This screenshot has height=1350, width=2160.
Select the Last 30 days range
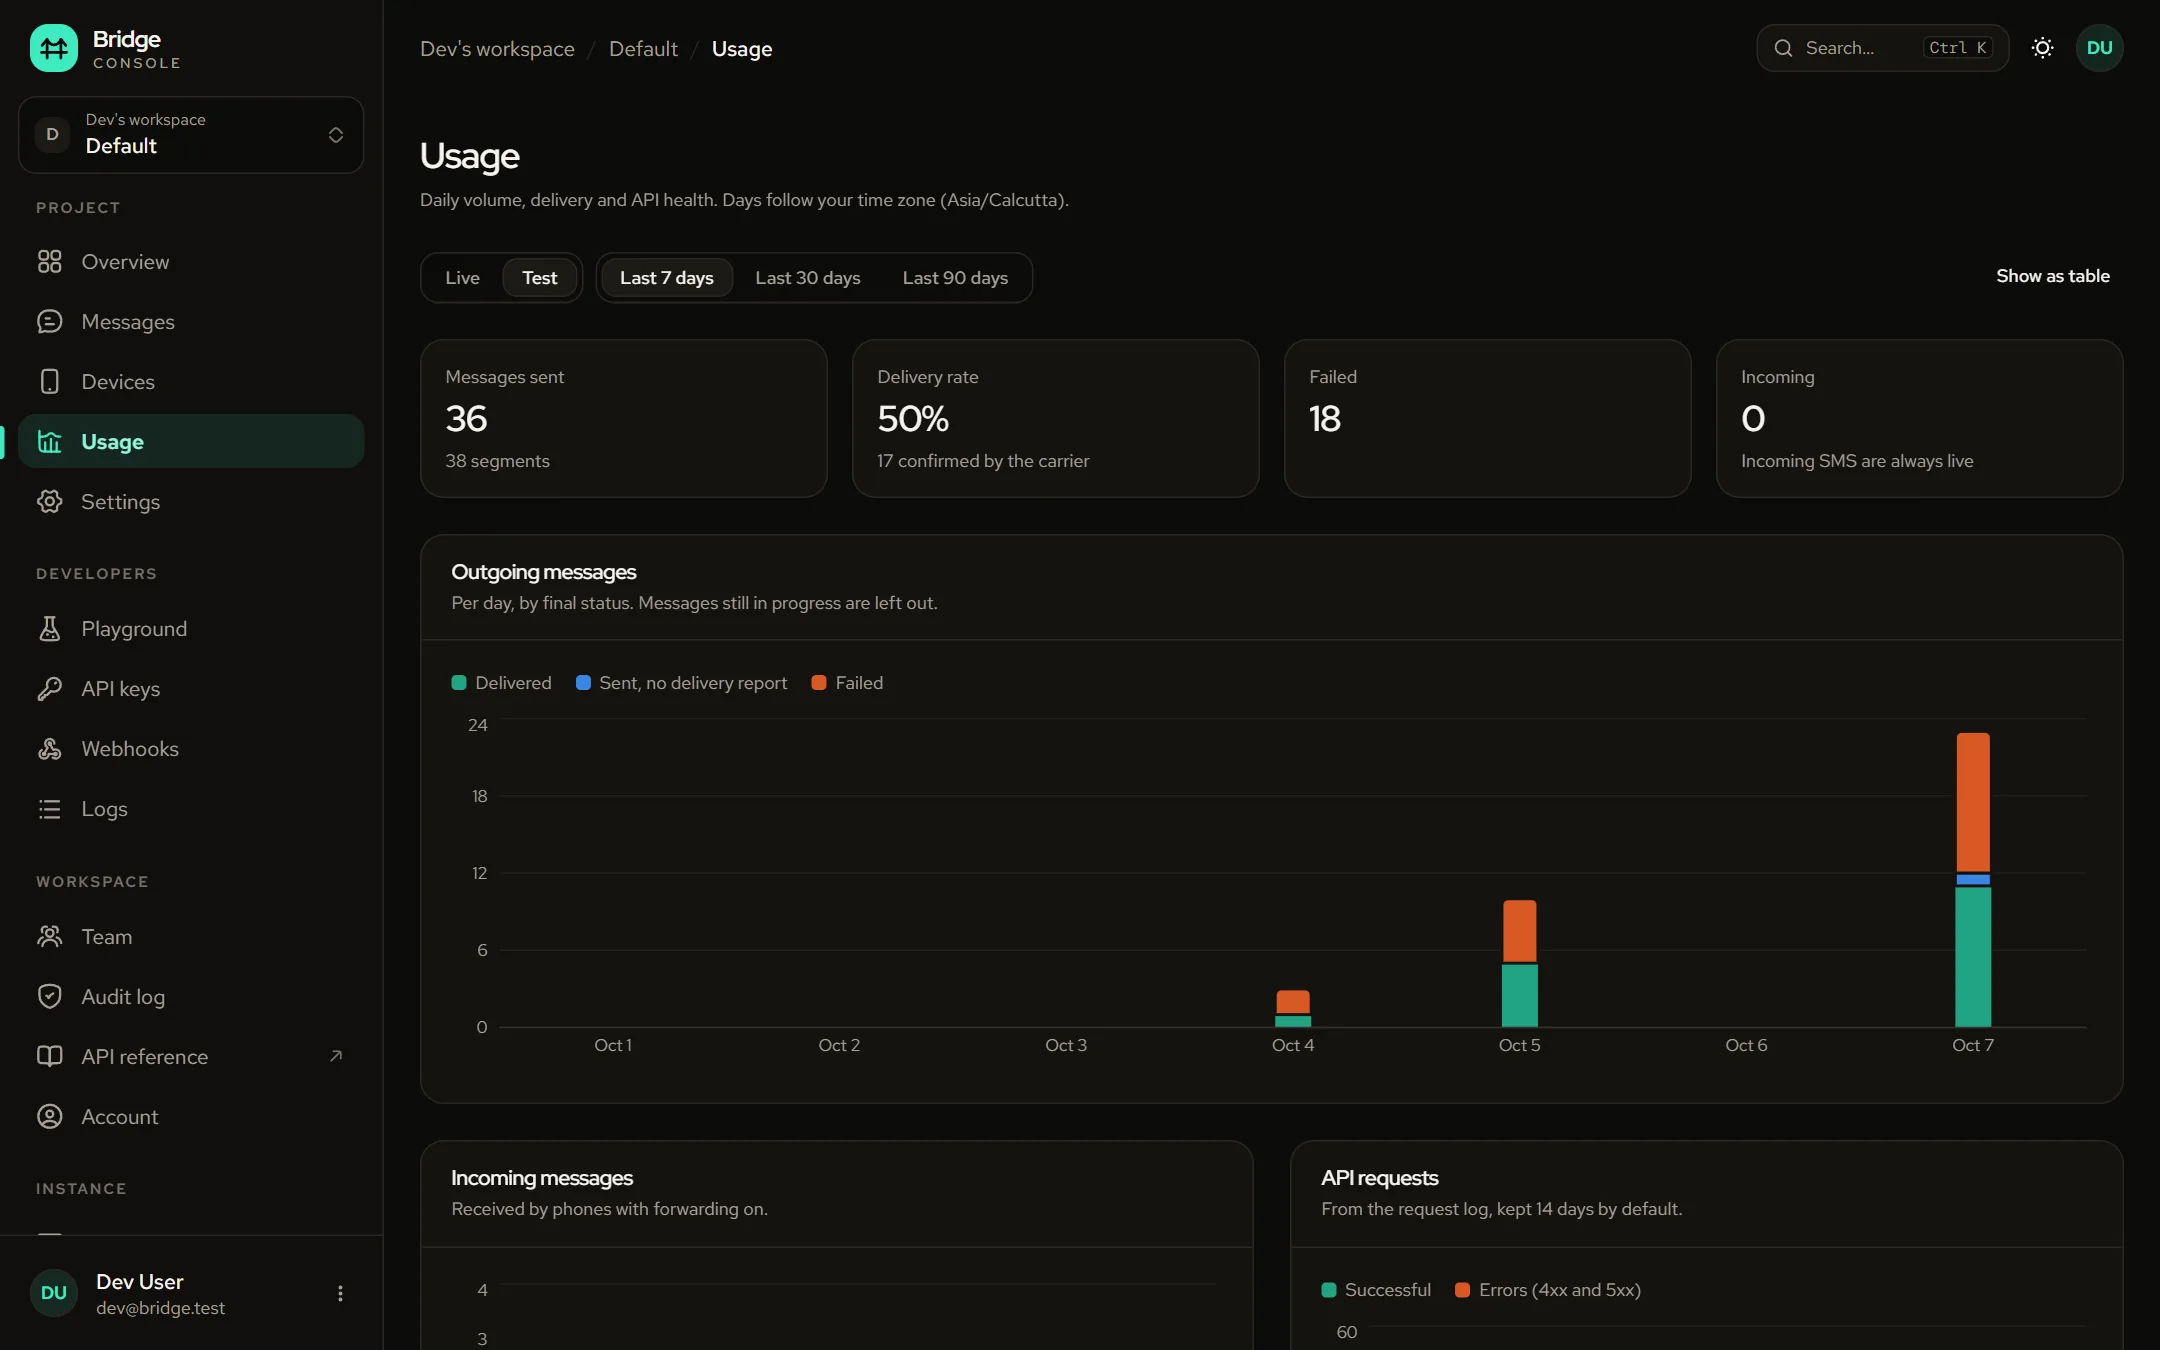pos(808,278)
